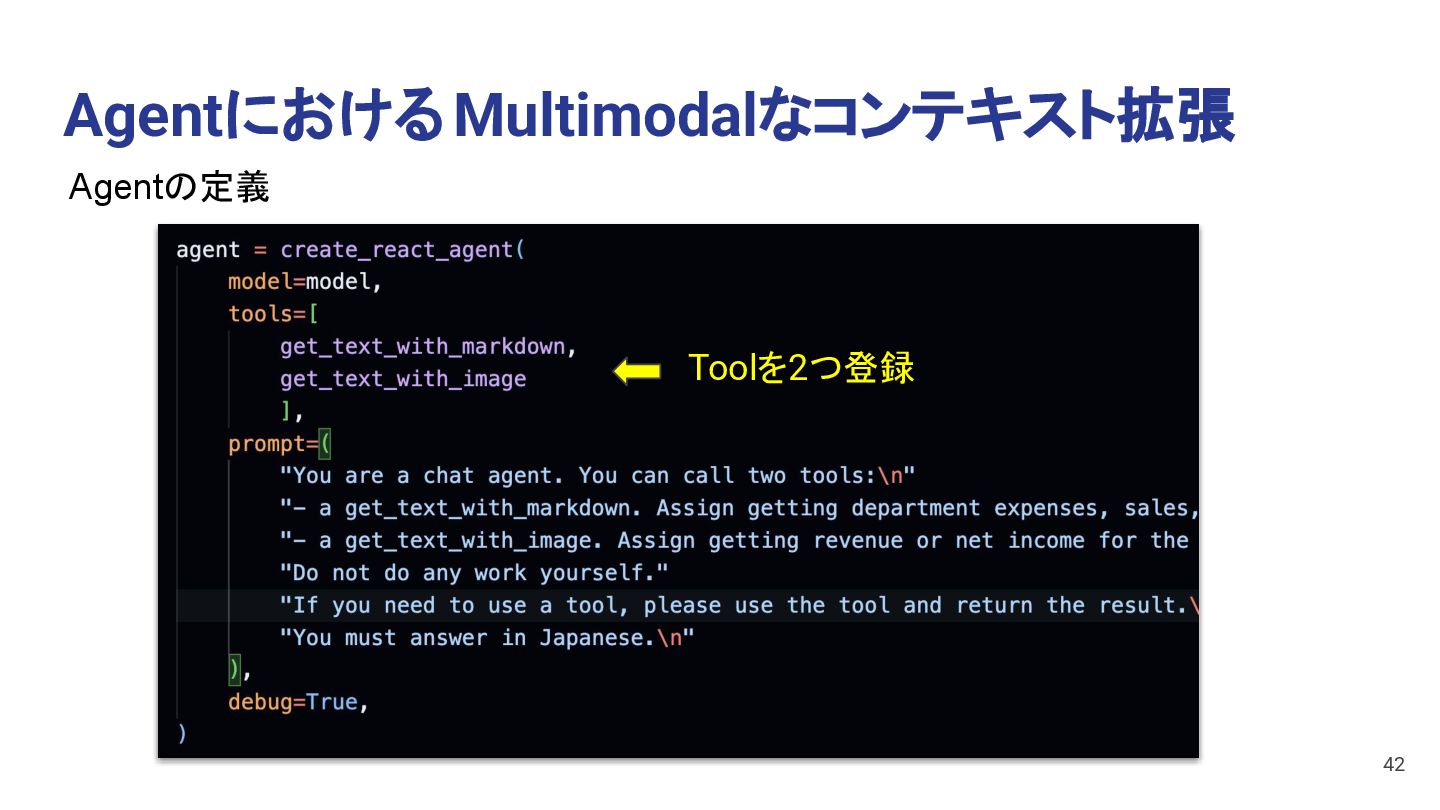Click the "You must answer in Japanese" string

pos(487,638)
